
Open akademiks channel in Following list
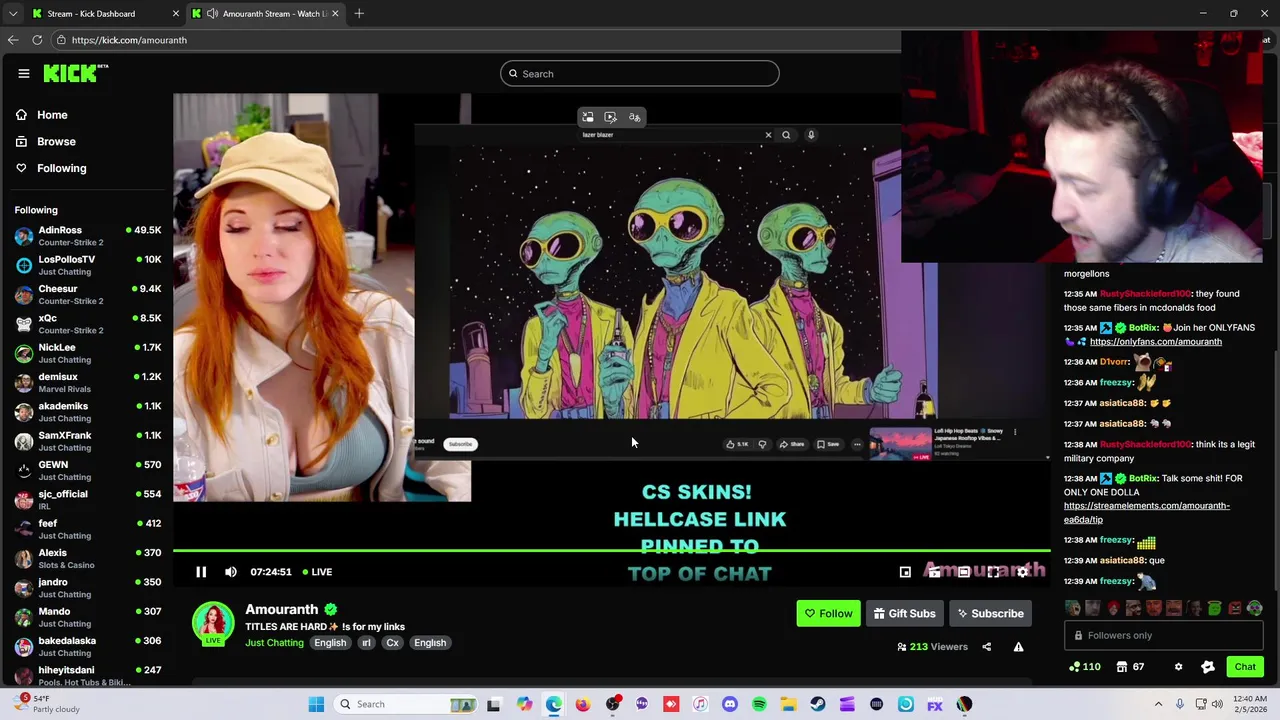coord(88,412)
